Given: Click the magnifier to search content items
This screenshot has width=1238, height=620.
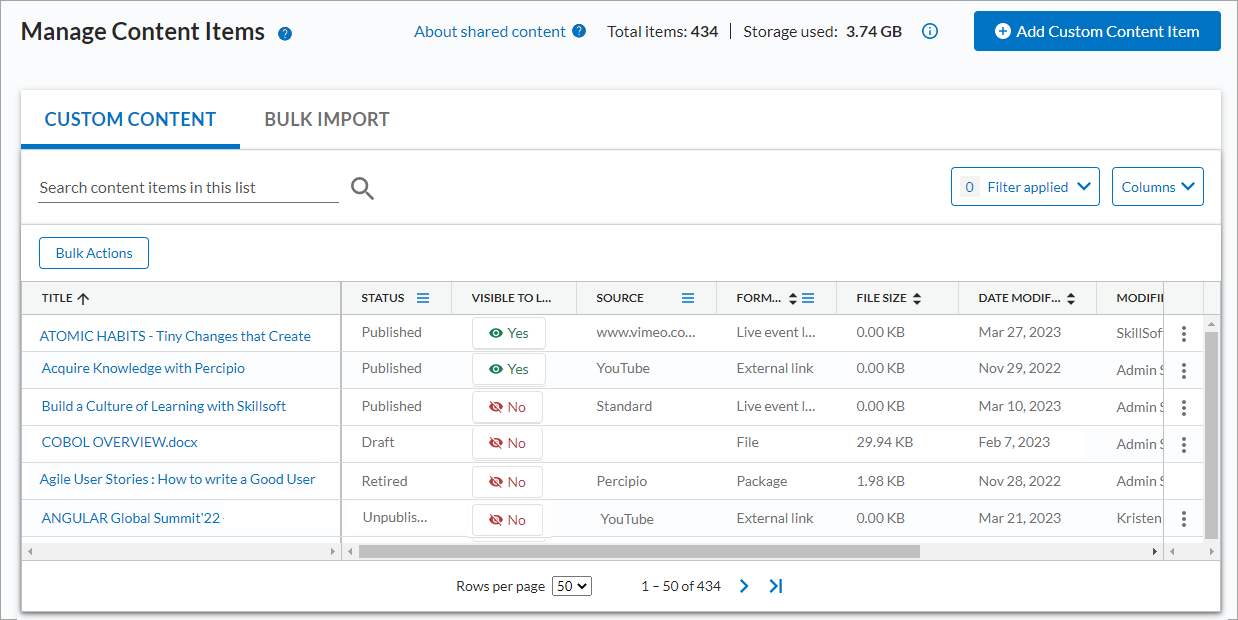Looking at the screenshot, I should pyautogui.click(x=362, y=188).
